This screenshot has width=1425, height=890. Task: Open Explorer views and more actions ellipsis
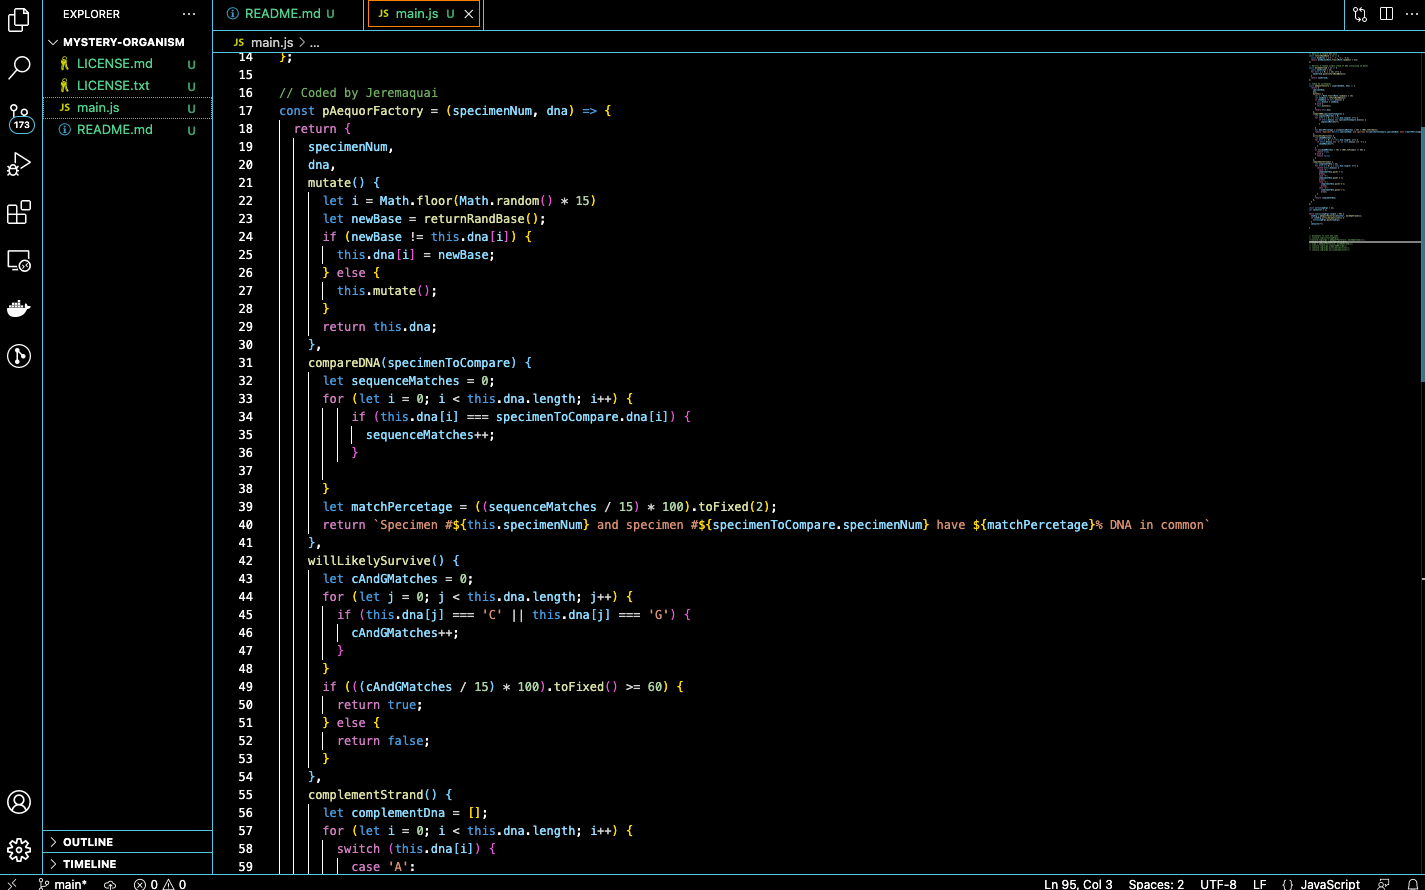point(189,14)
